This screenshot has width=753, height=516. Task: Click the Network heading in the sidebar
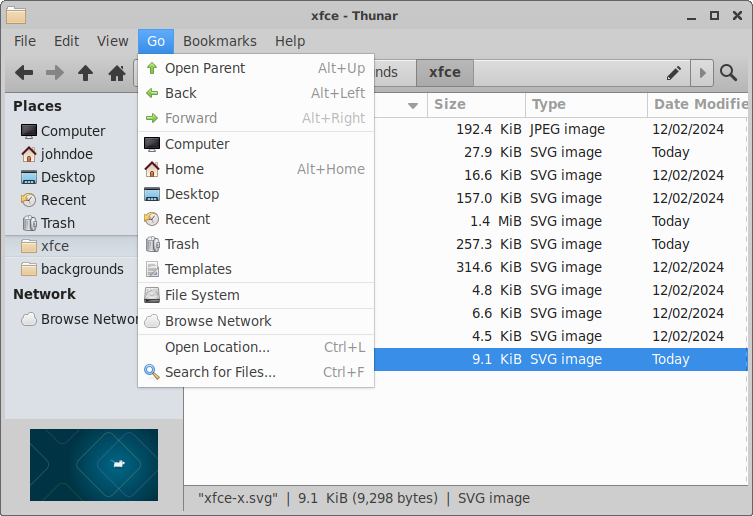pyautogui.click(x=45, y=294)
